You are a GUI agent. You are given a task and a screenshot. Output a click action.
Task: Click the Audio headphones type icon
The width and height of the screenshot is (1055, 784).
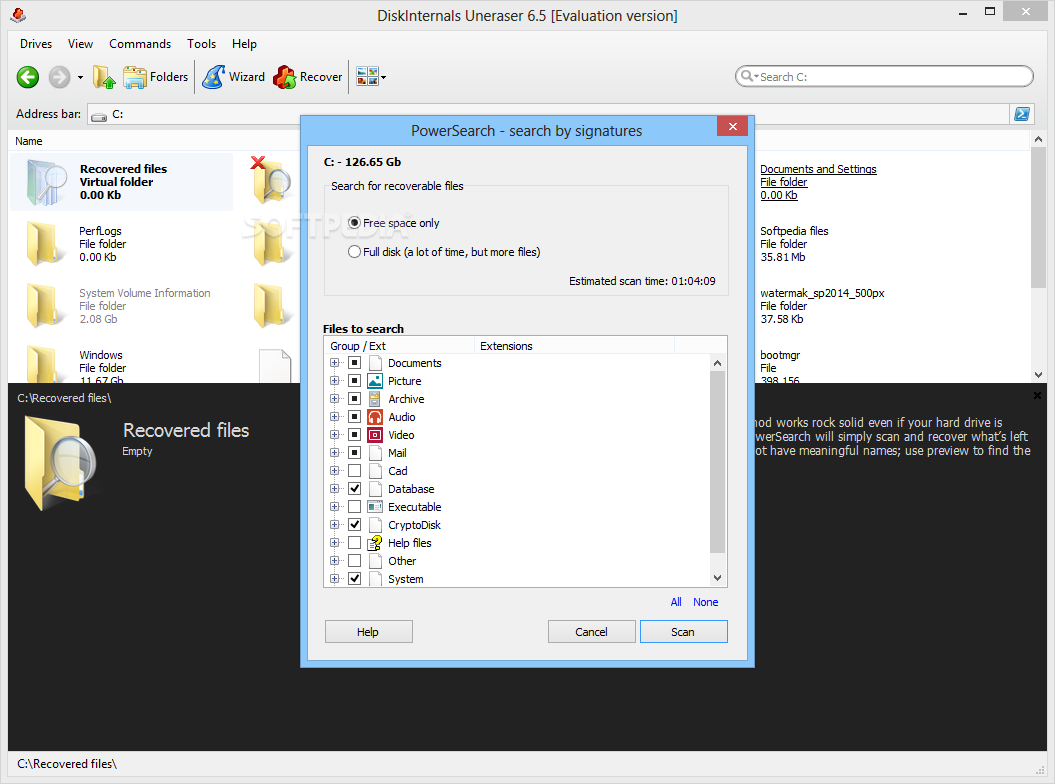375,417
